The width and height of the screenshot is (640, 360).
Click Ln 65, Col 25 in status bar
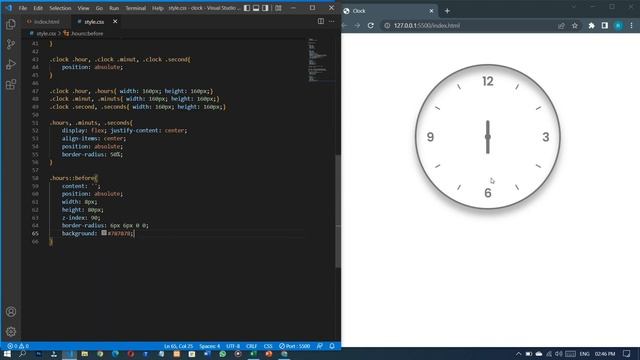coord(178,346)
